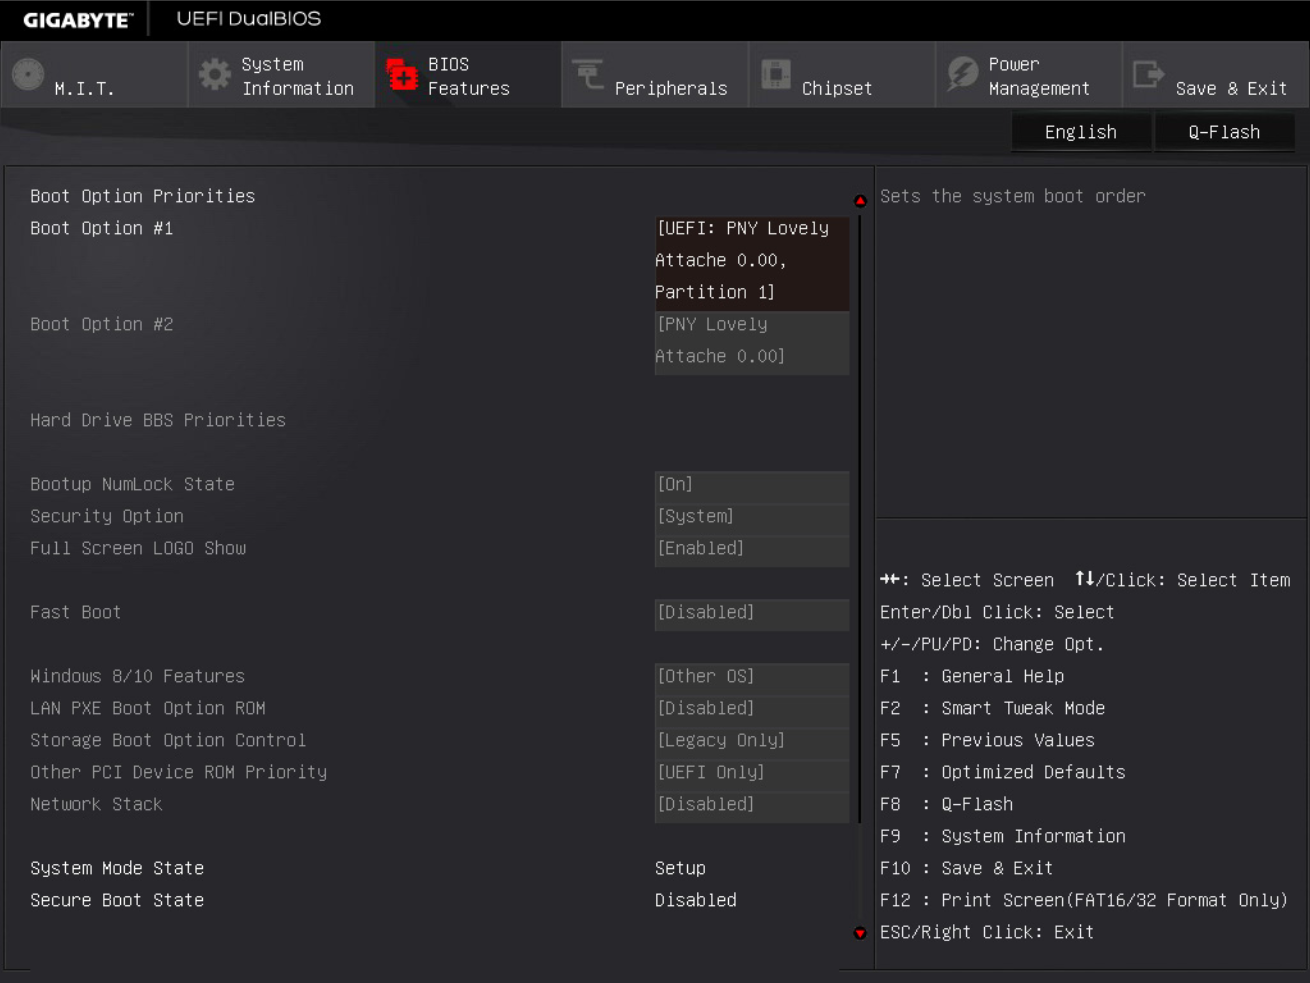Click the Peripherals connector icon
The image size is (1310, 983).
point(588,73)
